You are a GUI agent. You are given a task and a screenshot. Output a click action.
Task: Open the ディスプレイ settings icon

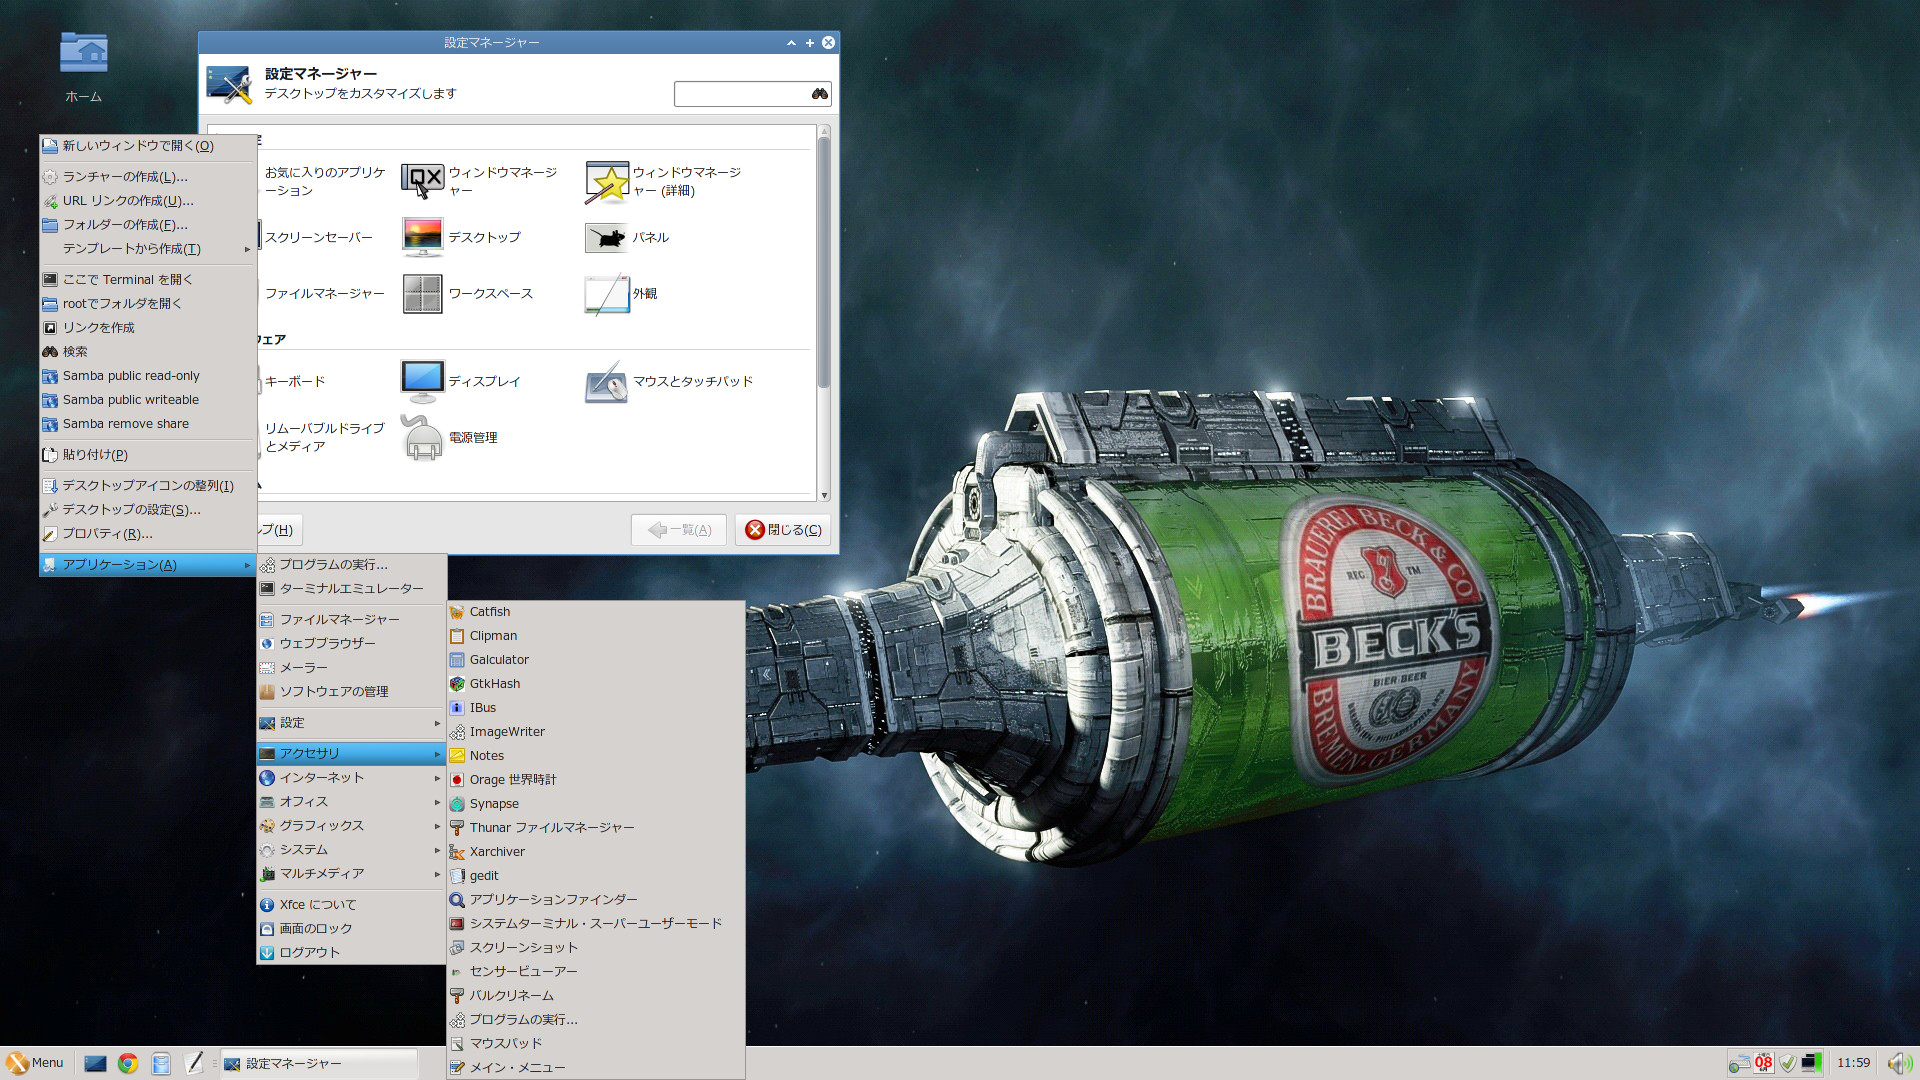point(422,381)
